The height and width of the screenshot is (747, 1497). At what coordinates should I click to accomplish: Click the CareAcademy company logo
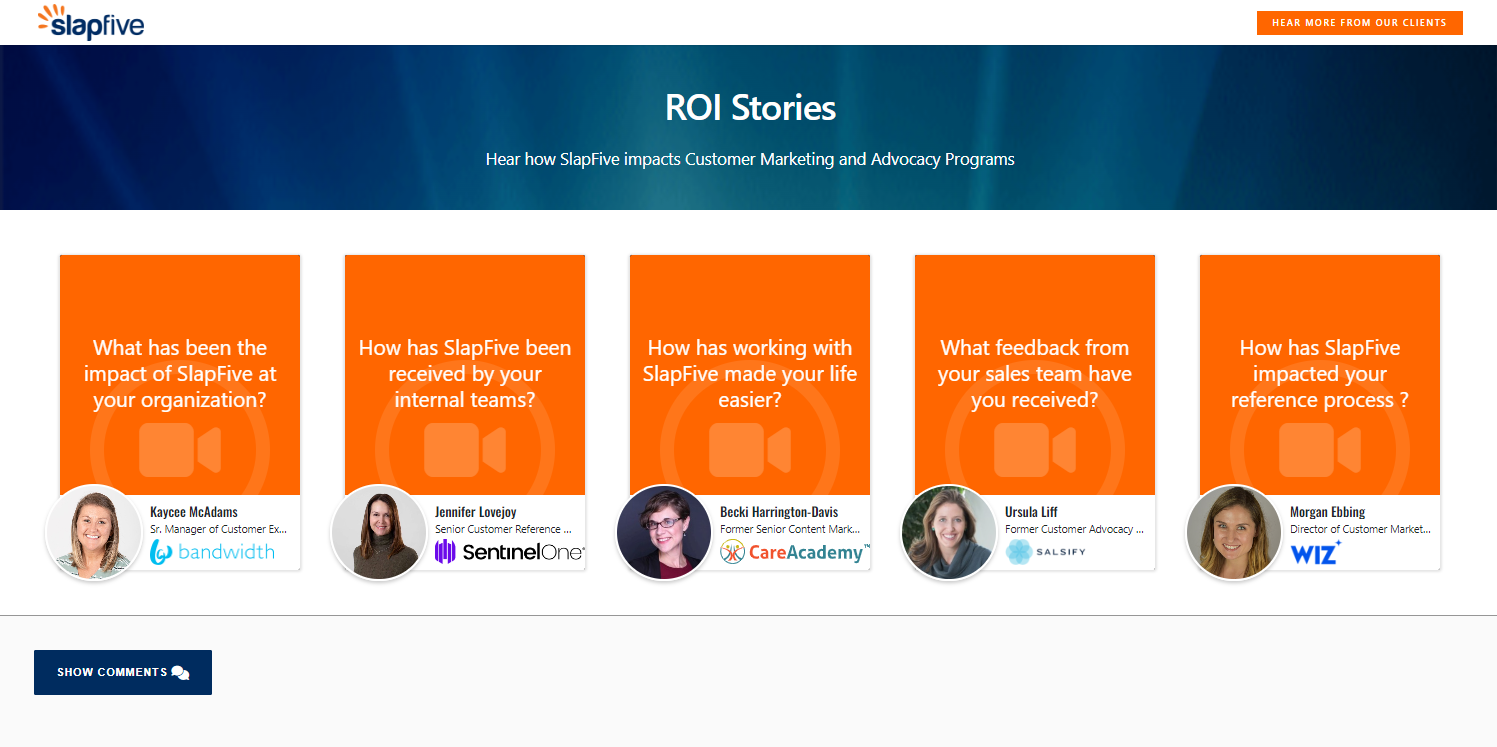click(x=794, y=552)
